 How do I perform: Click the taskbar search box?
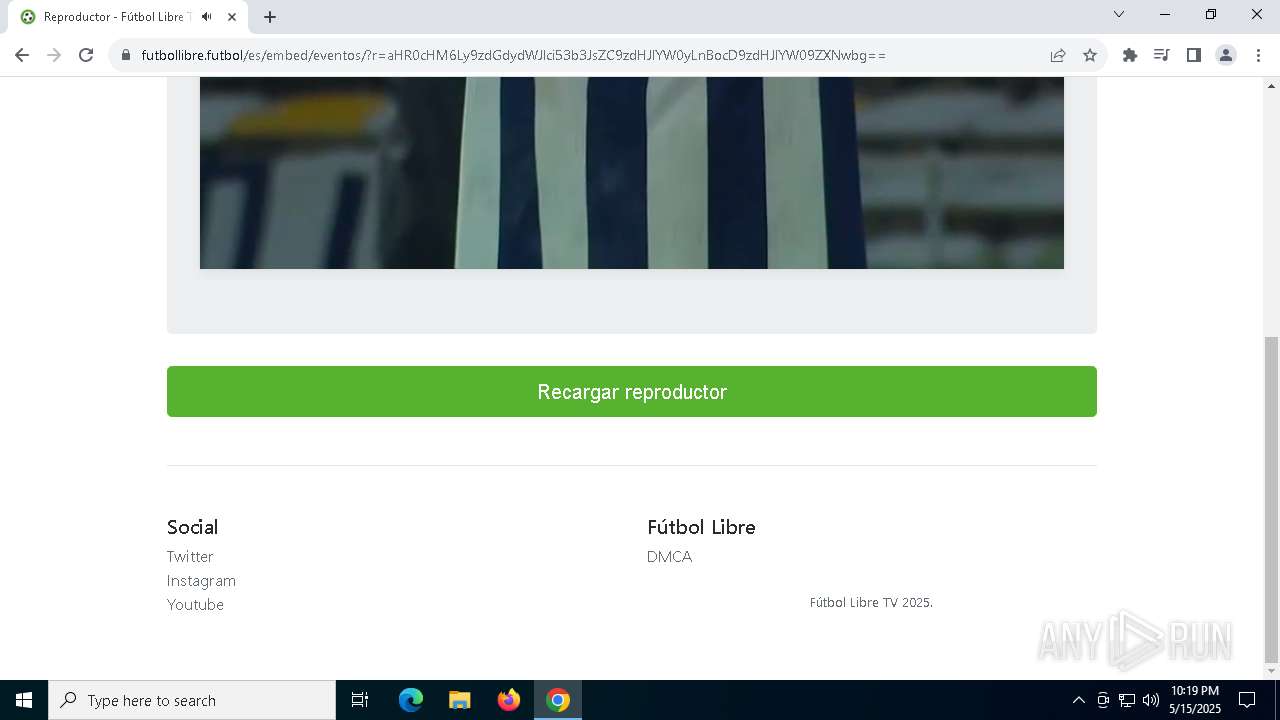(x=192, y=700)
